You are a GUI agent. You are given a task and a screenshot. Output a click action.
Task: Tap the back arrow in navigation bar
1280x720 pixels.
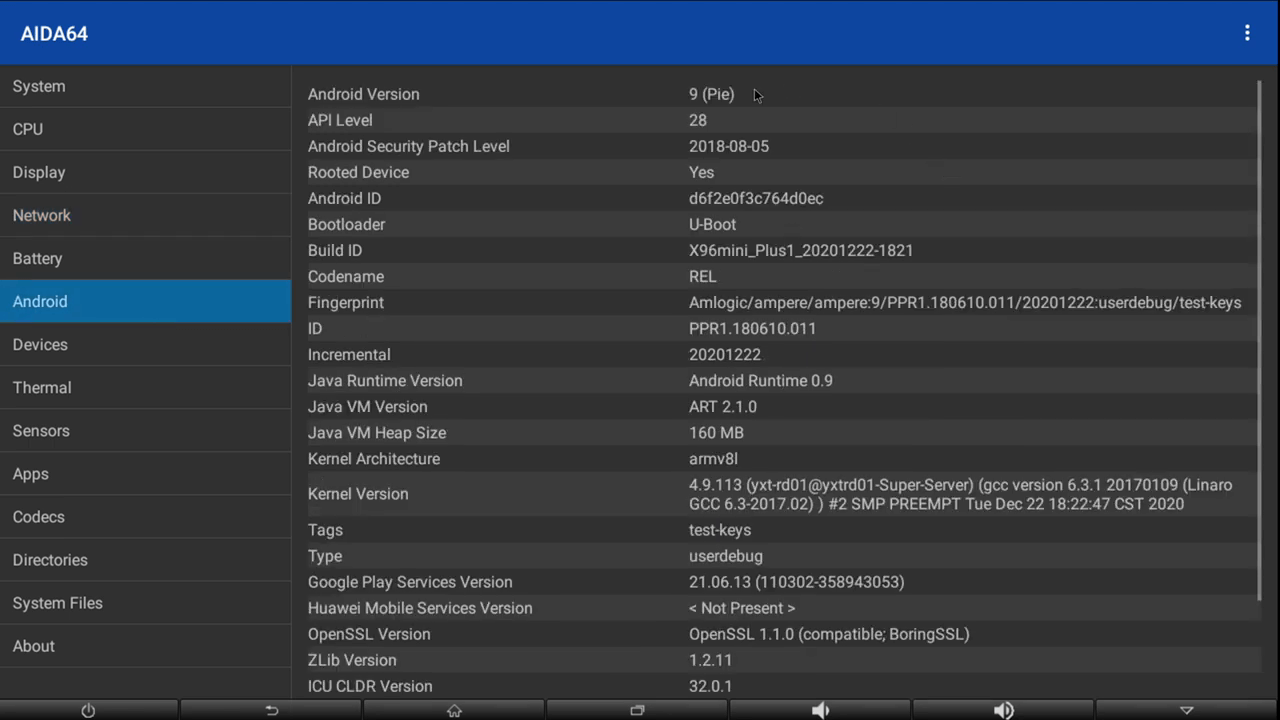[271, 710]
